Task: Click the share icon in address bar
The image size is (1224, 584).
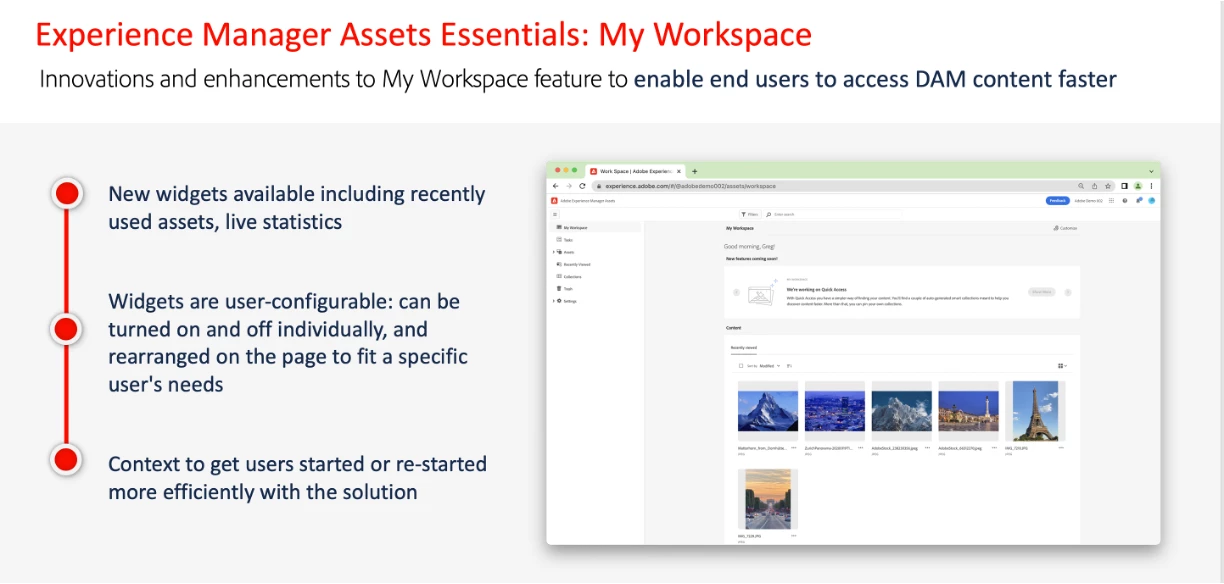Action: click(x=1094, y=186)
